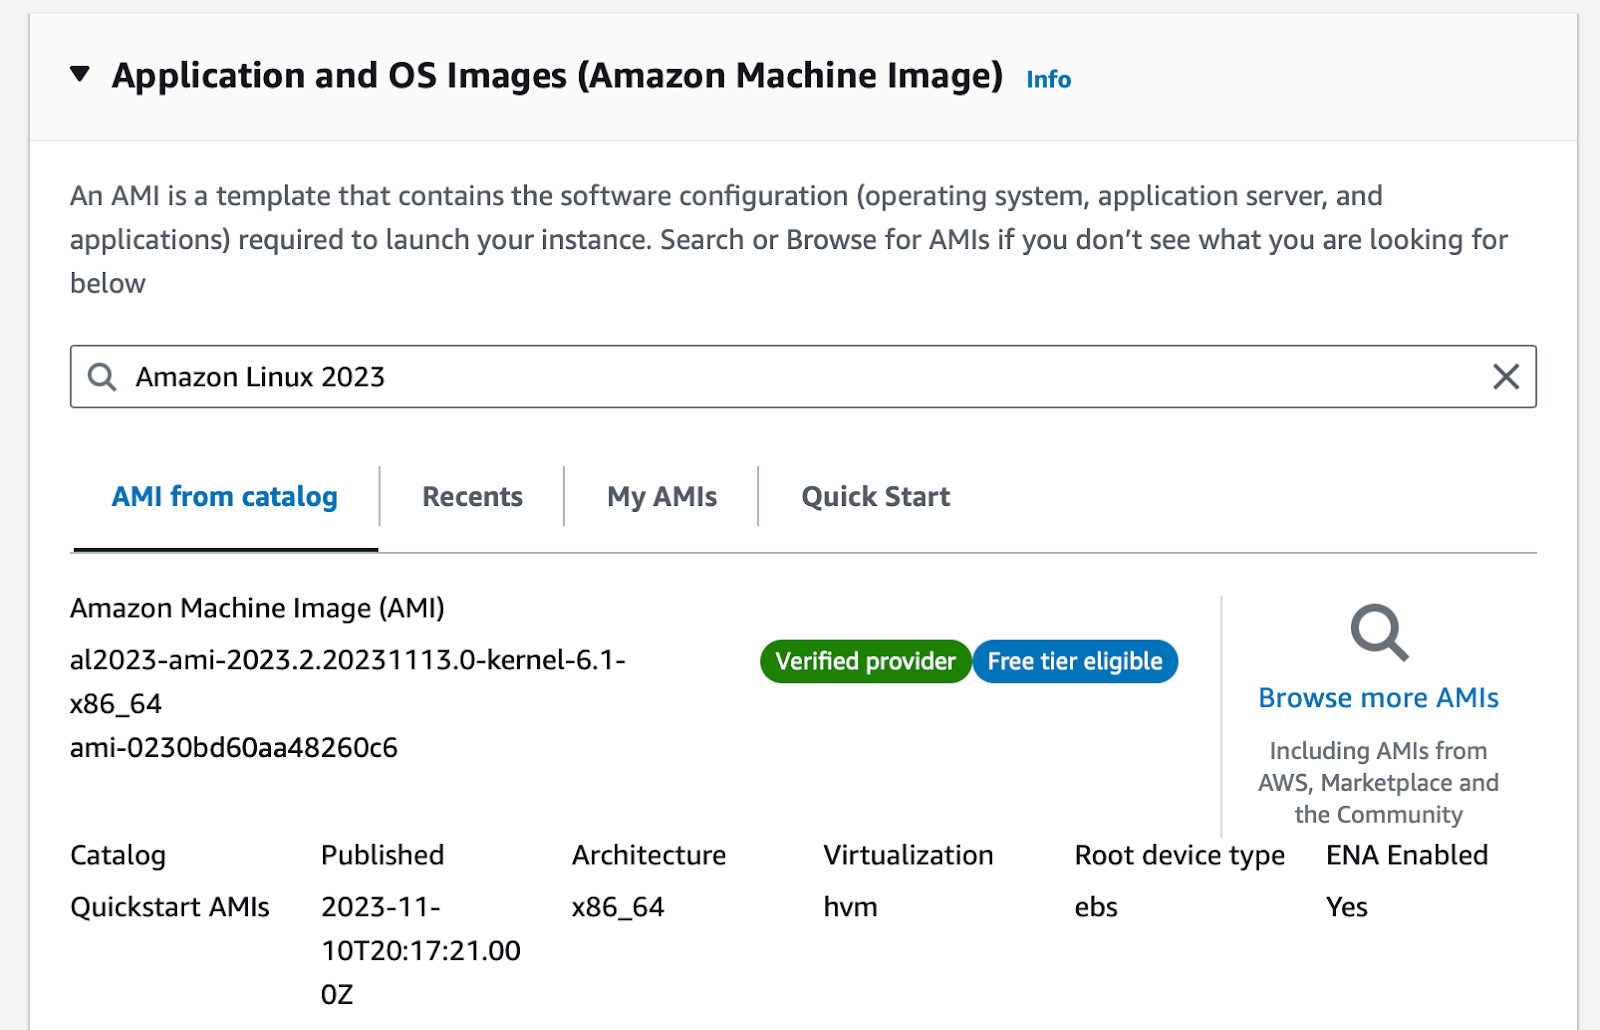This screenshot has width=1600, height=1030.
Task: Open the Info link beside the heading
Action: pyautogui.click(x=1048, y=79)
